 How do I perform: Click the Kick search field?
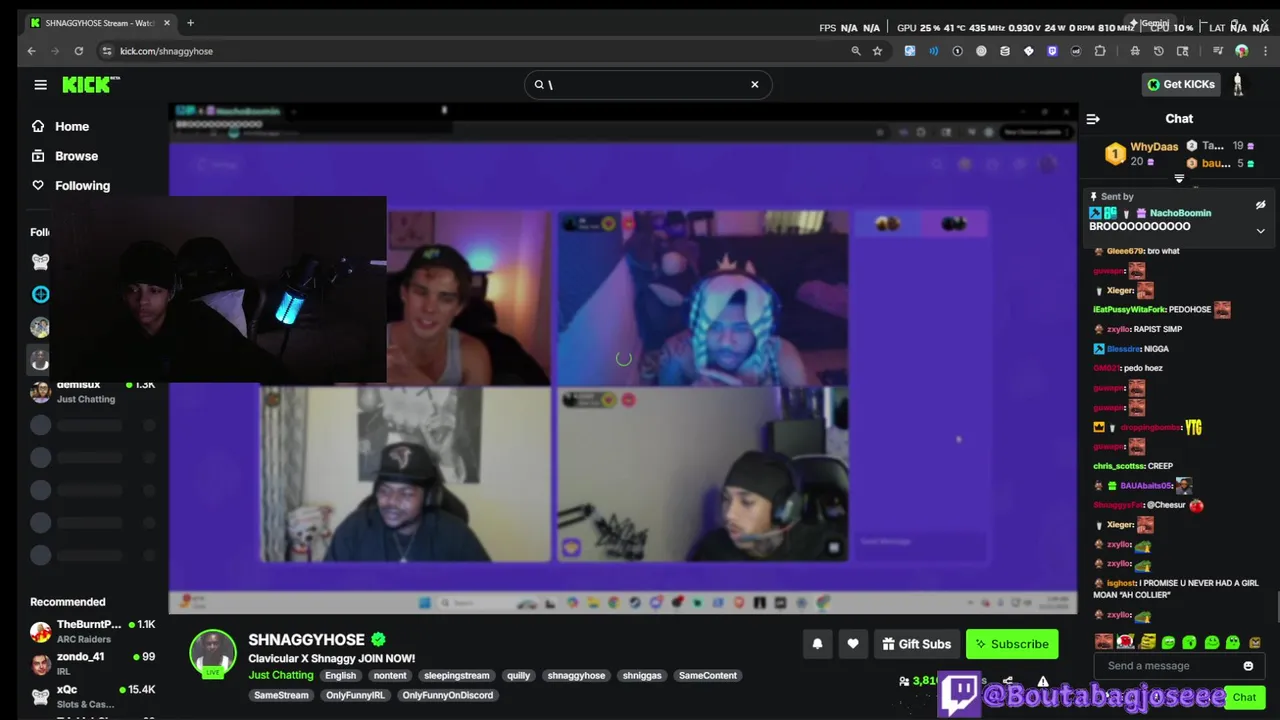click(x=647, y=85)
